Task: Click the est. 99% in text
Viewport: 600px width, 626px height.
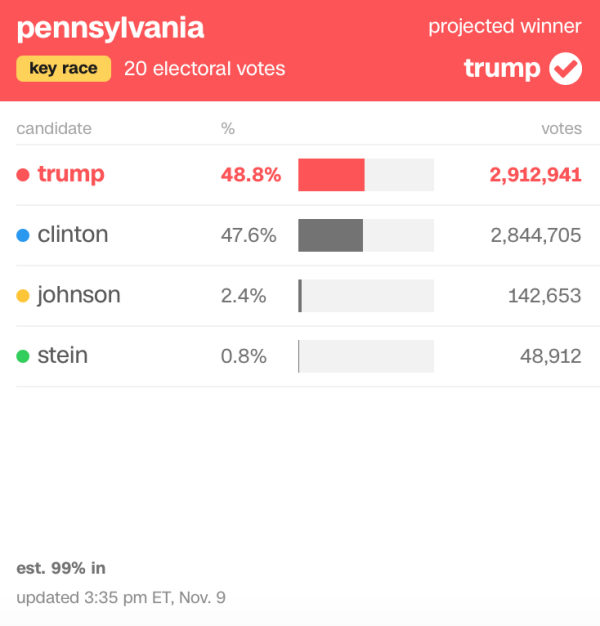Action: point(61,568)
